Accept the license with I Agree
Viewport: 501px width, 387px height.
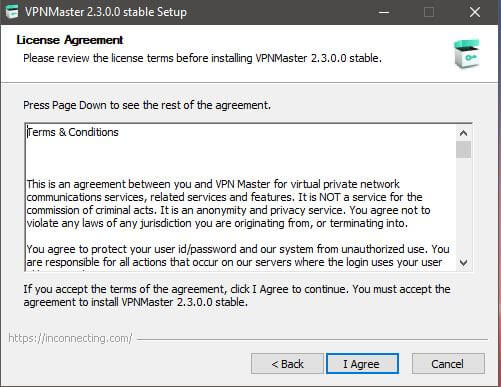(x=362, y=364)
